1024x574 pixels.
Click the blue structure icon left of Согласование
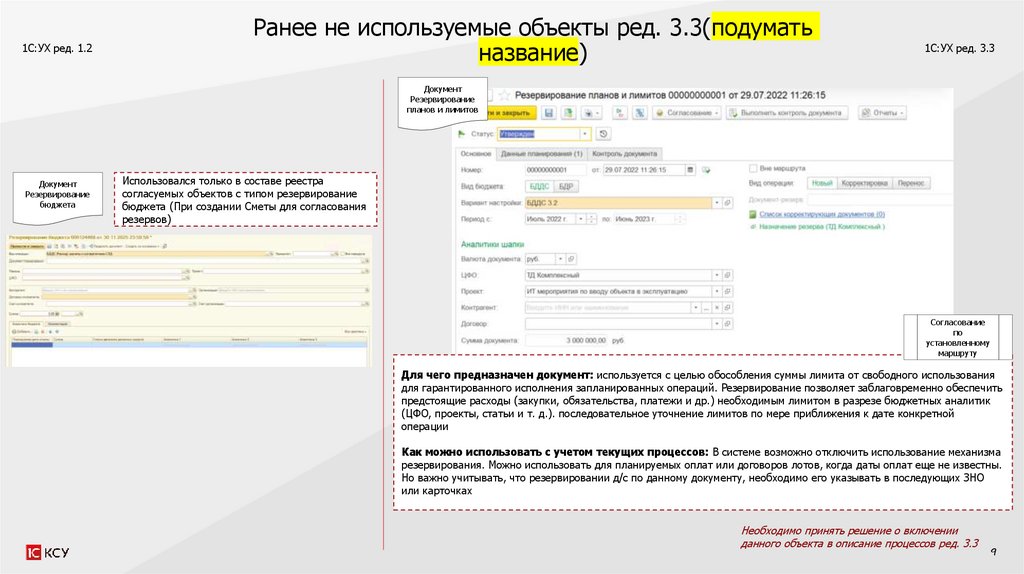pyautogui.click(x=640, y=113)
